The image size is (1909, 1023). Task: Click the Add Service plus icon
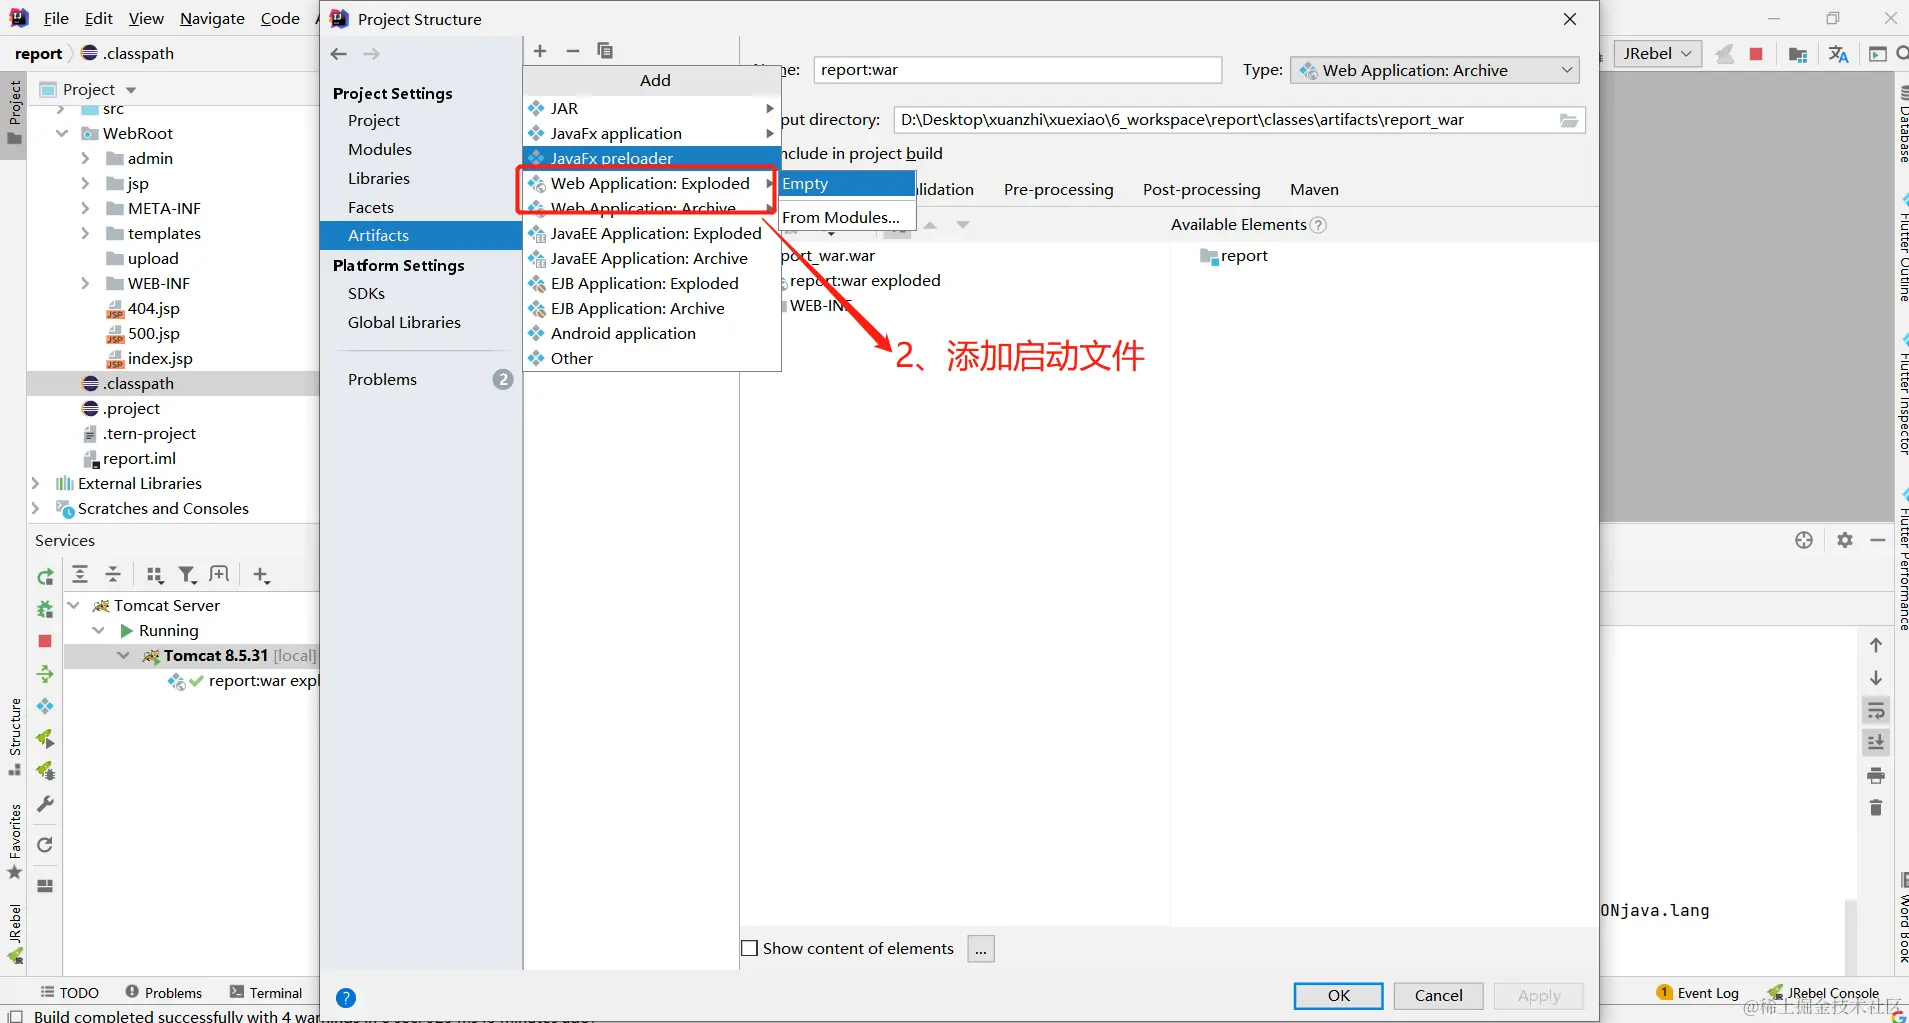tap(261, 574)
